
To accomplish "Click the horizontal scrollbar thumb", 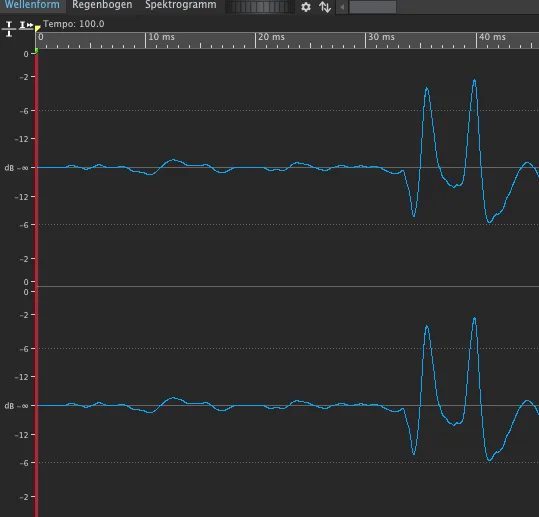I will tap(373, 7).
